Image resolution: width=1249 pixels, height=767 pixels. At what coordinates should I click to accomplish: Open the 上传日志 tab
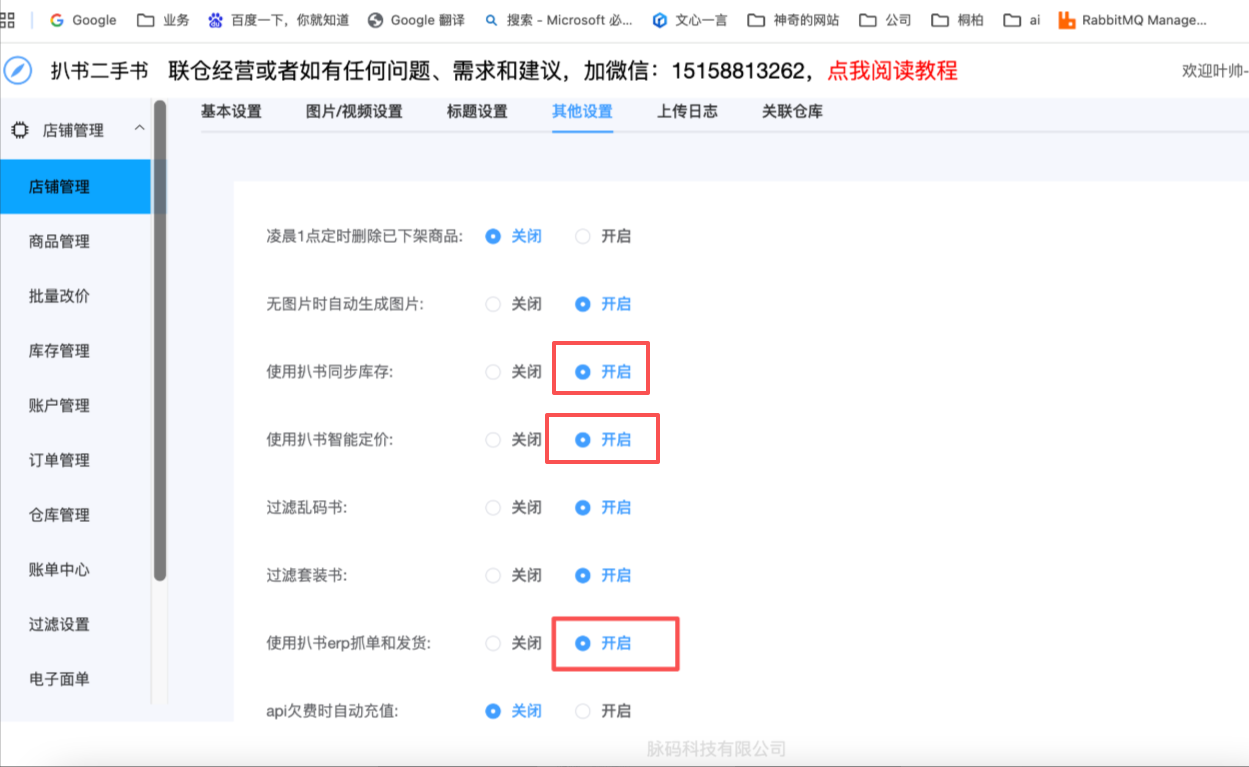point(687,112)
